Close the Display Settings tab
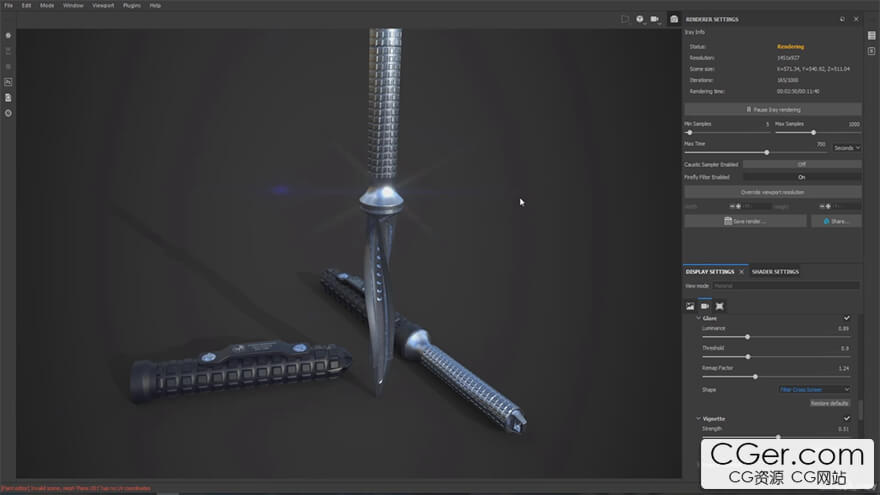Image resolution: width=880 pixels, height=495 pixels. (741, 272)
